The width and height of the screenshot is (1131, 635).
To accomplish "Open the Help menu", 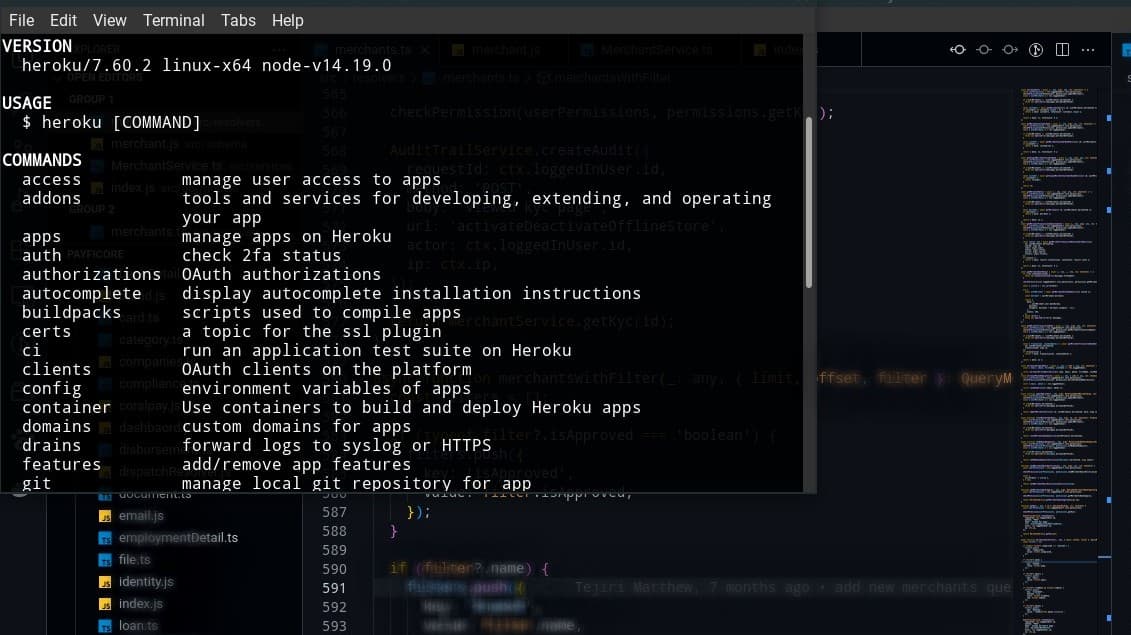I will point(288,20).
